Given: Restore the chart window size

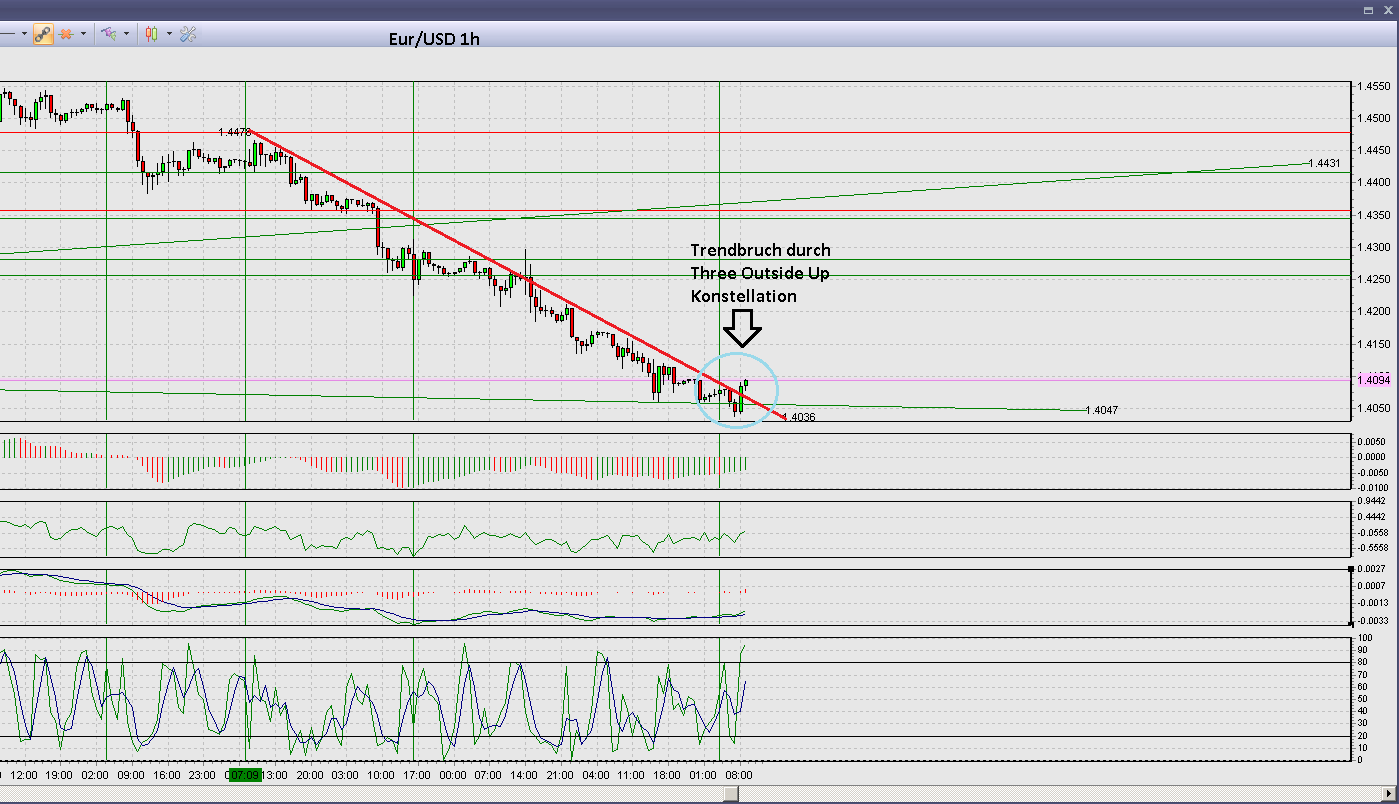Looking at the screenshot, I should (1367, 9).
